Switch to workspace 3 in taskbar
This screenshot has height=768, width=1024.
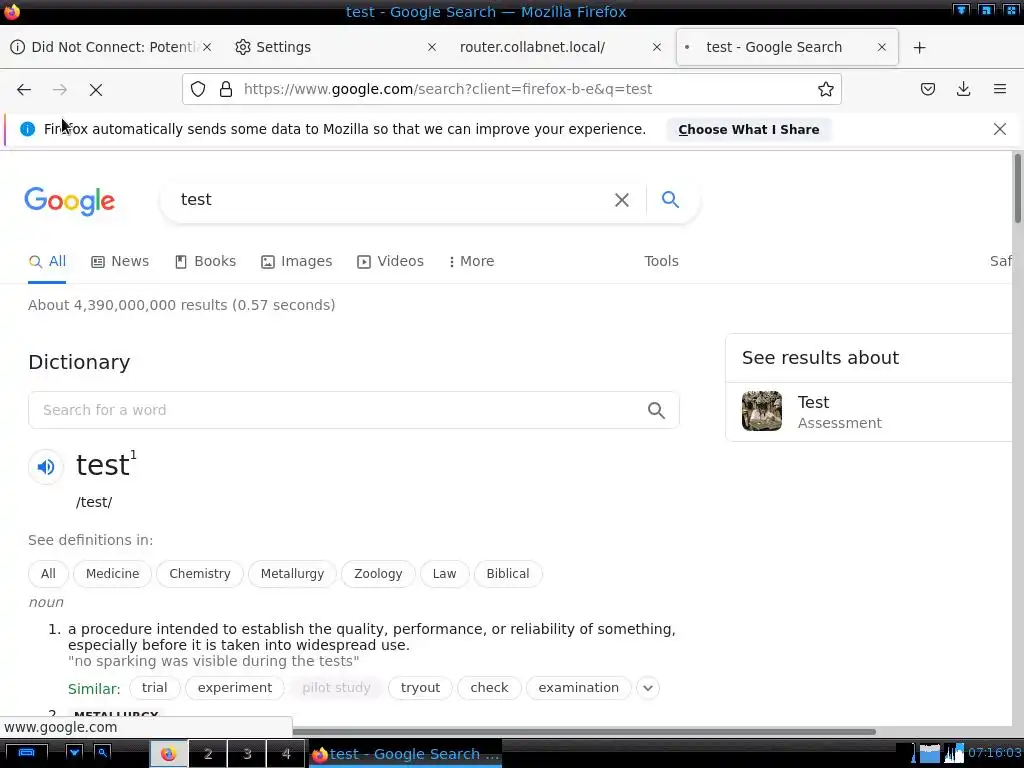tap(247, 754)
